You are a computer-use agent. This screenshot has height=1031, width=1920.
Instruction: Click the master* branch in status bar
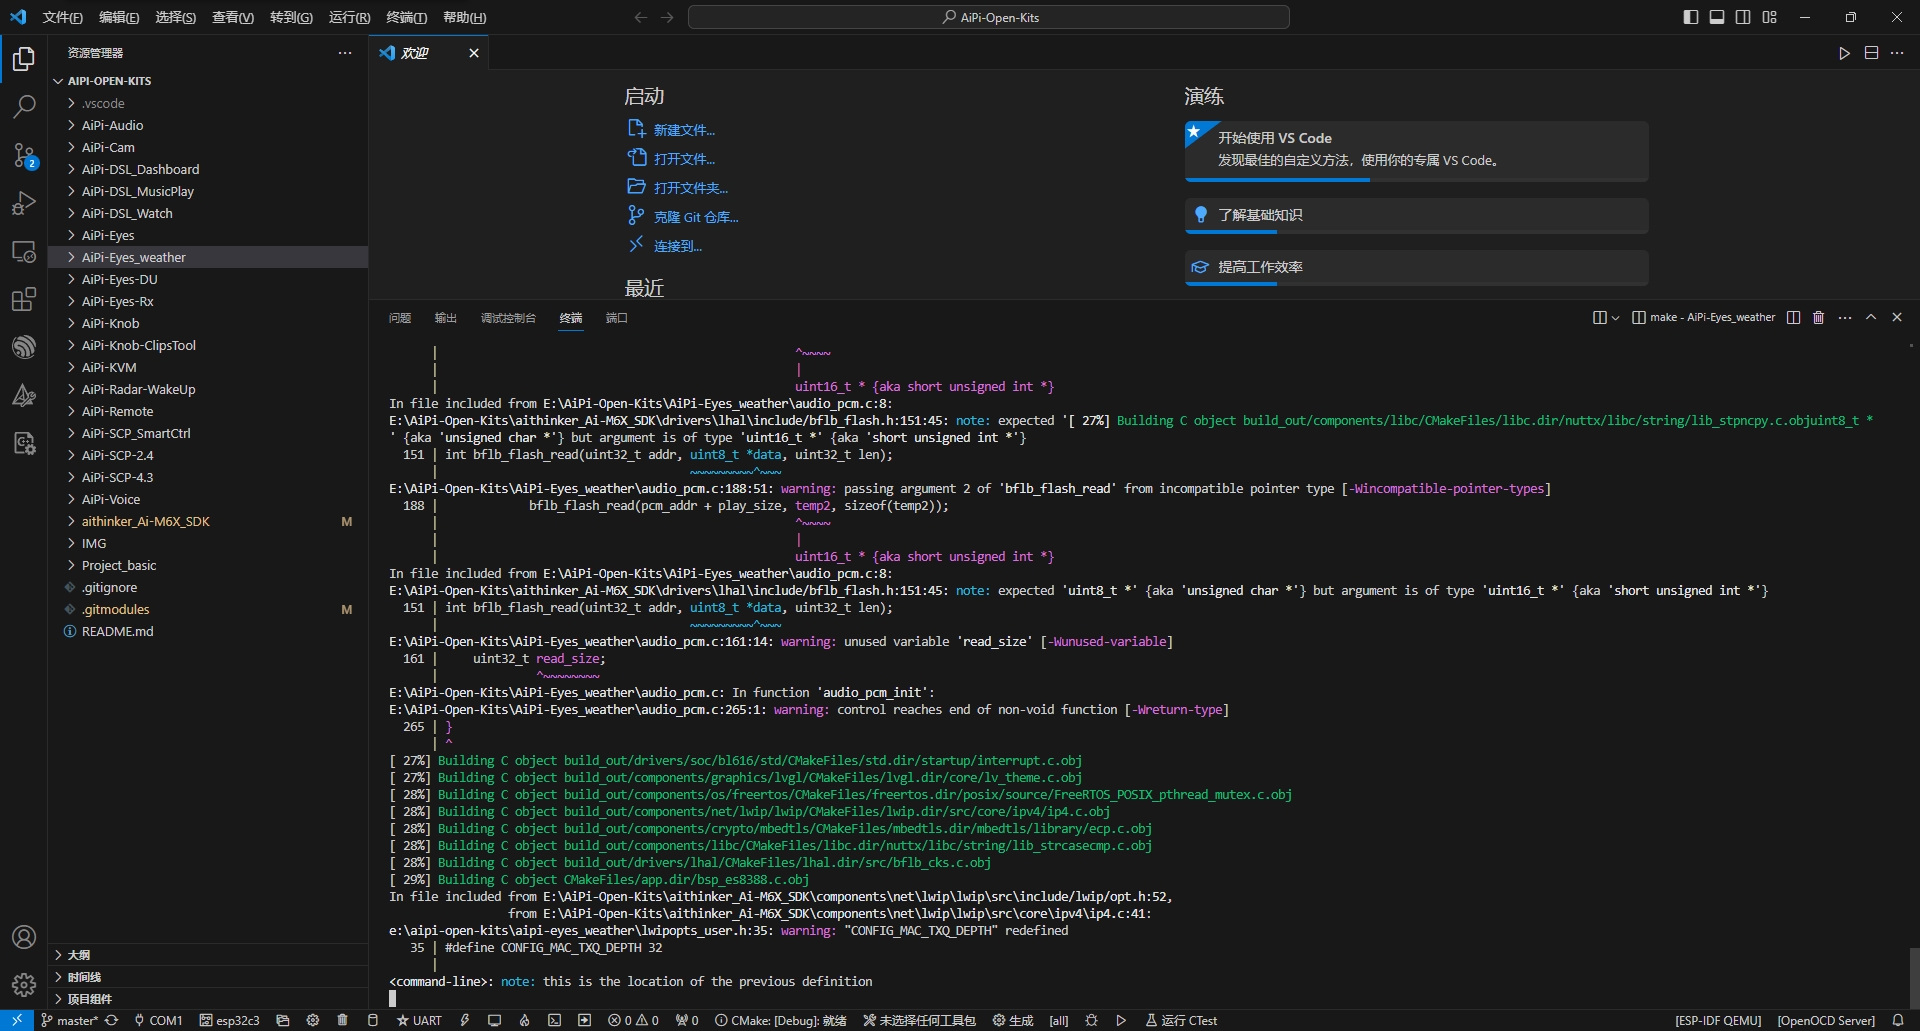(69, 1020)
